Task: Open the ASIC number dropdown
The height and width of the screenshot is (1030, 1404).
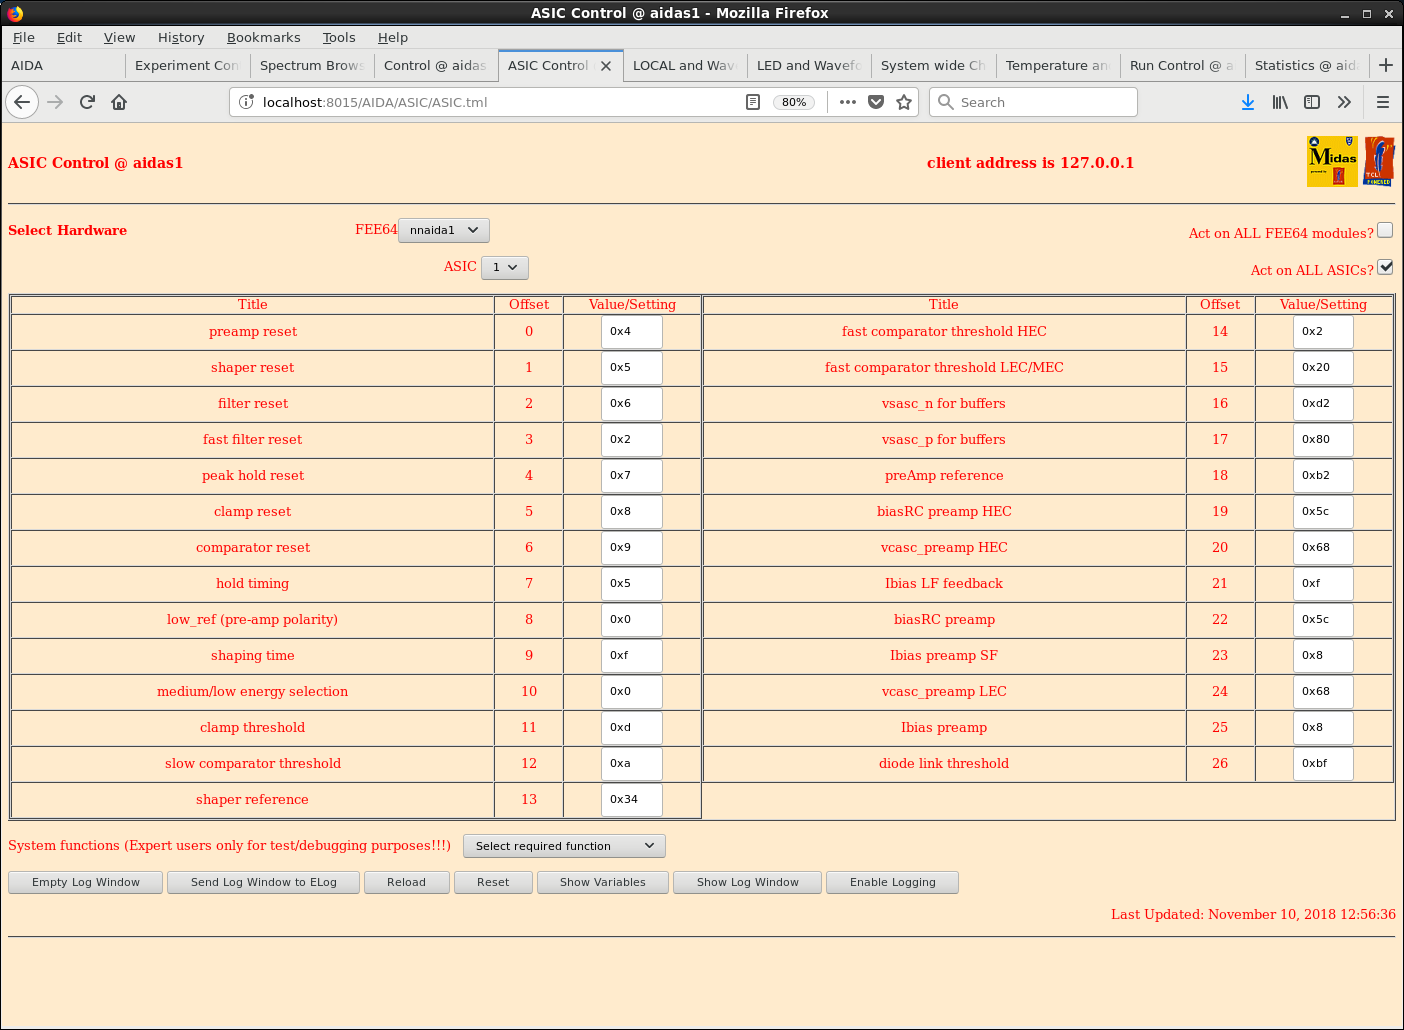Action: pyautogui.click(x=504, y=267)
